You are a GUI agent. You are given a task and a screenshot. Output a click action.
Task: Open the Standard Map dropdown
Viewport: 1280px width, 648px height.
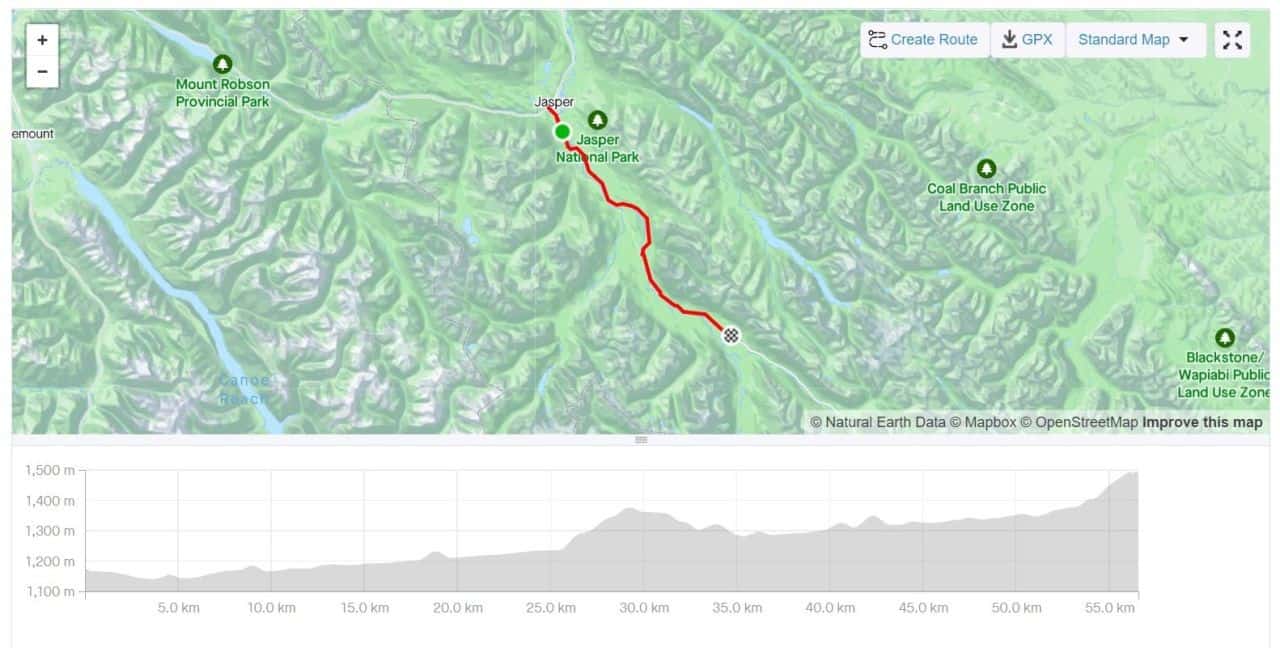coord(1134,40)
